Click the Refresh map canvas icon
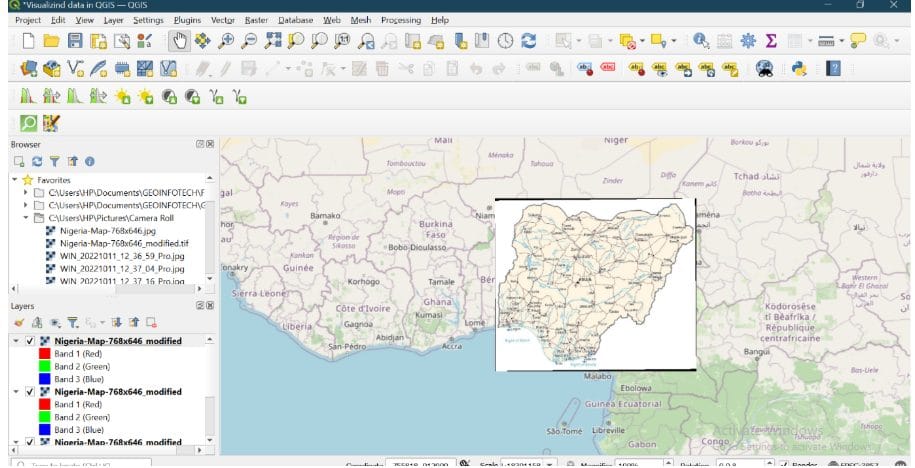This screenshot has height=468, width=915. point(529,41)
